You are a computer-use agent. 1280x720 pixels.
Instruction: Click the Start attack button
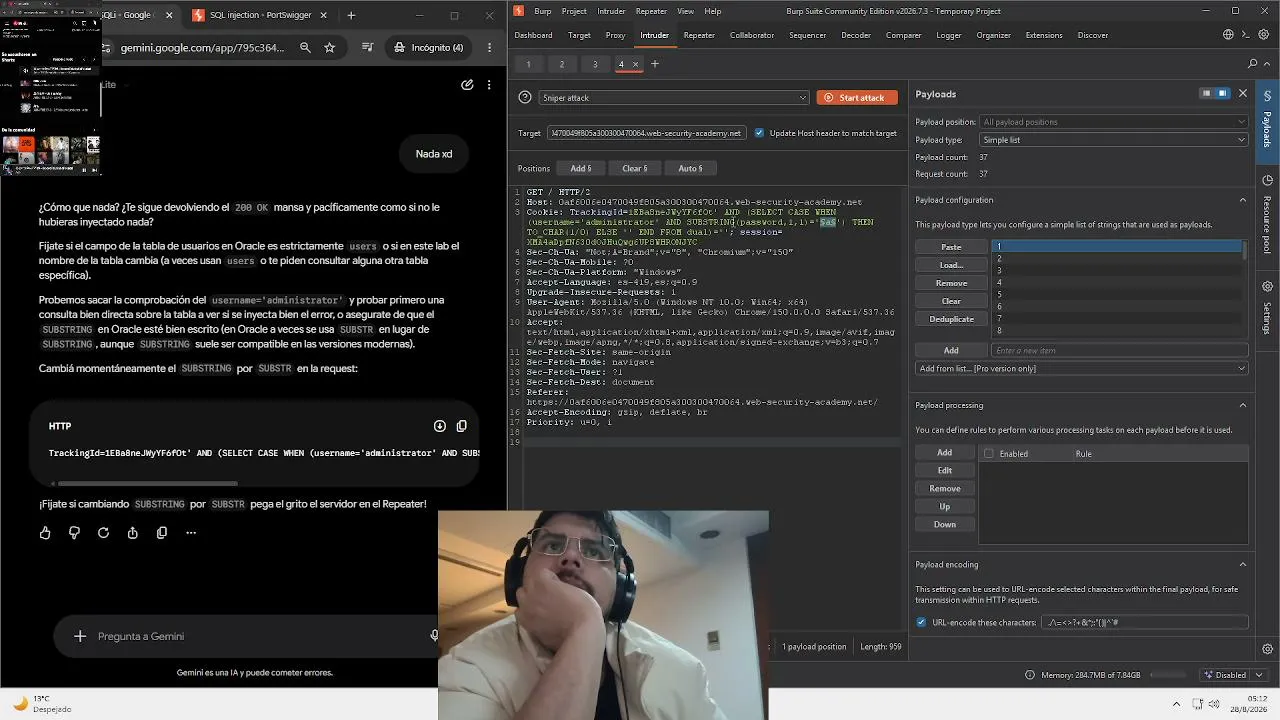[x=857, y=98]
